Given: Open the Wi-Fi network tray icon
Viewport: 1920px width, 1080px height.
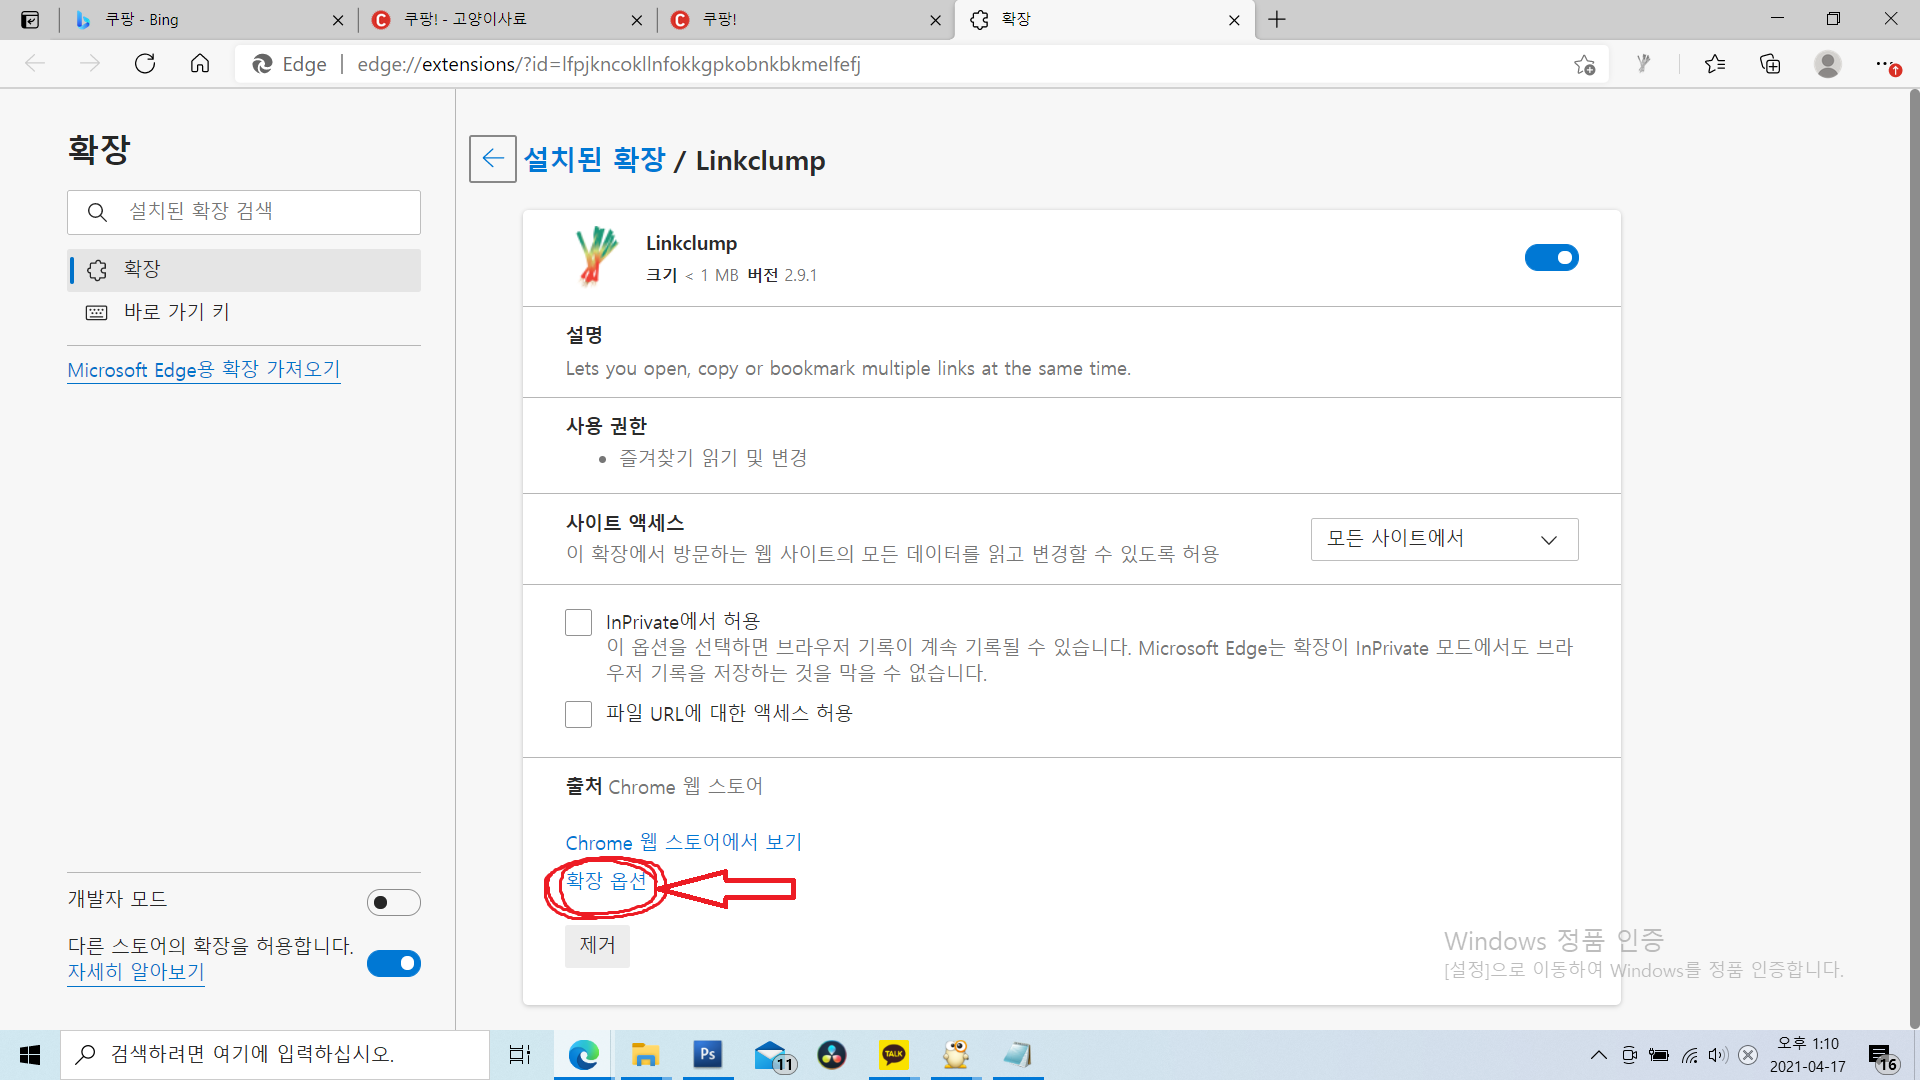Looking at the screenshot, I should coord(1689,1055).
